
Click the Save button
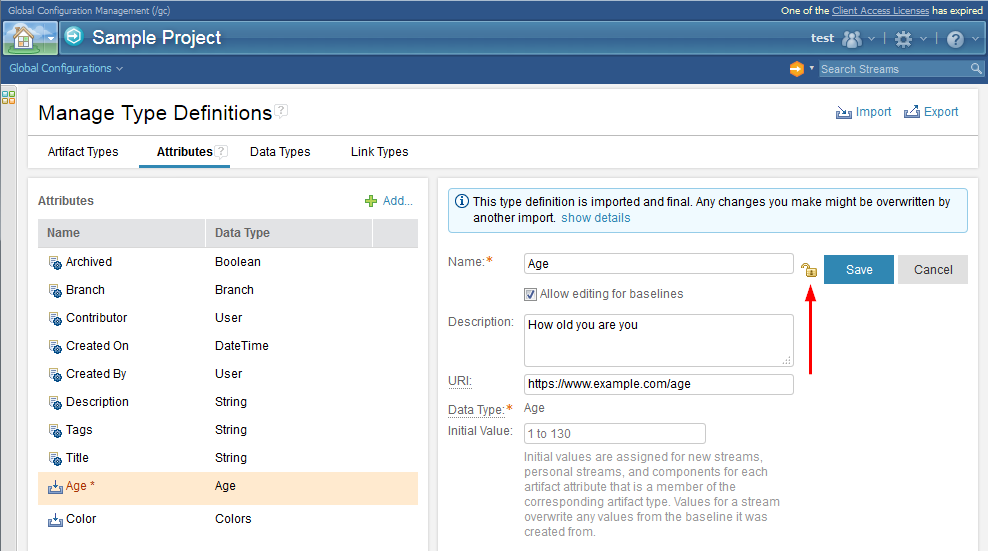pyautogui.click(x=858, y=269)
